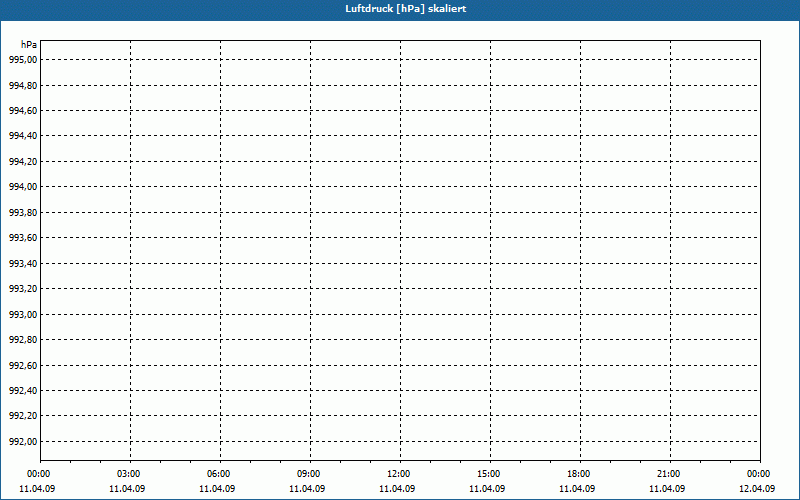The image size is (800, 500).
Task: Click the 994,00 y-axis label
Action: [23, 187]
